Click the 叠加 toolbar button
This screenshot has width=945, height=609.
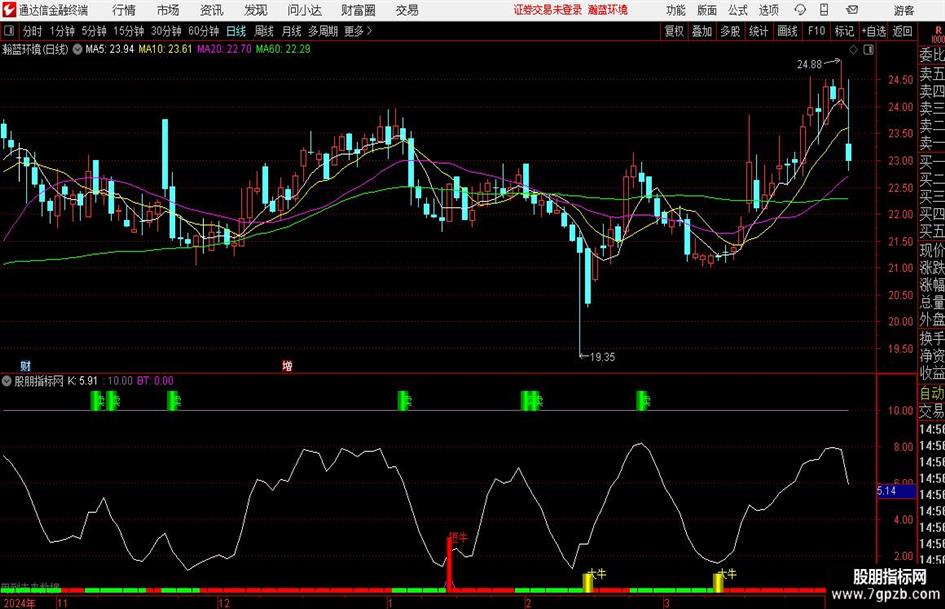702,31
